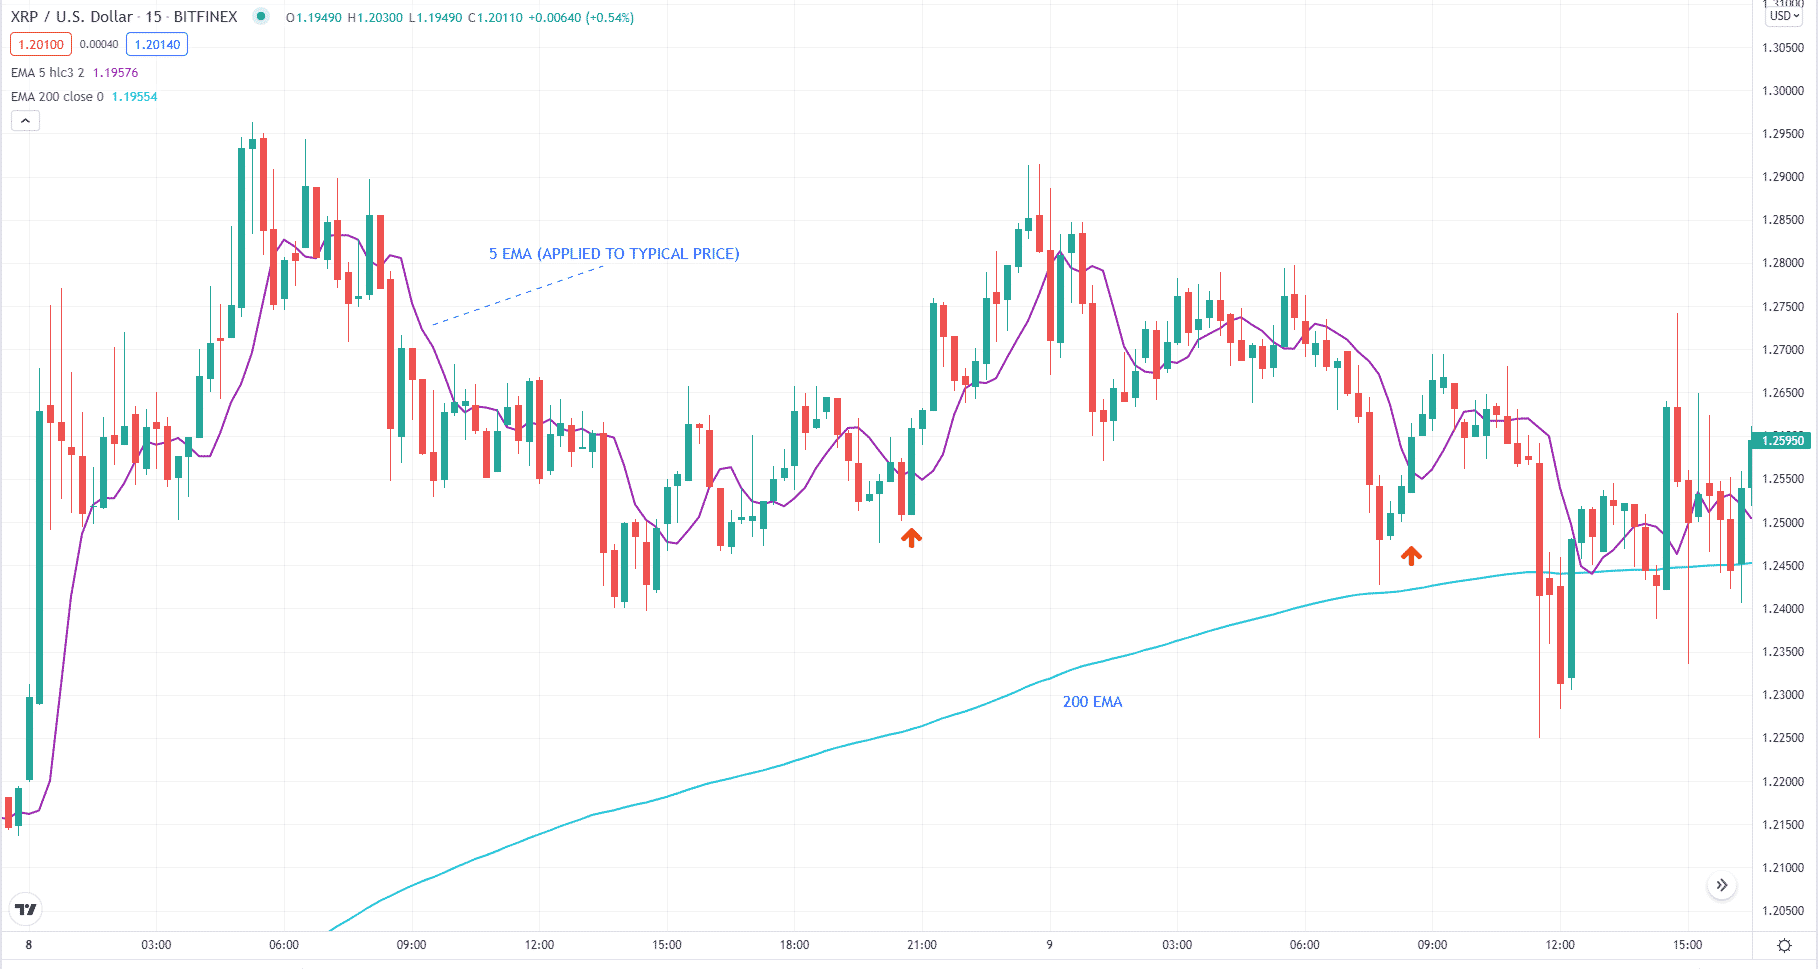Viewport: 1818px width, 969px height.
Task: Select the EMA 5 hlc3 2 indicator legend
Action: point(47,73)
